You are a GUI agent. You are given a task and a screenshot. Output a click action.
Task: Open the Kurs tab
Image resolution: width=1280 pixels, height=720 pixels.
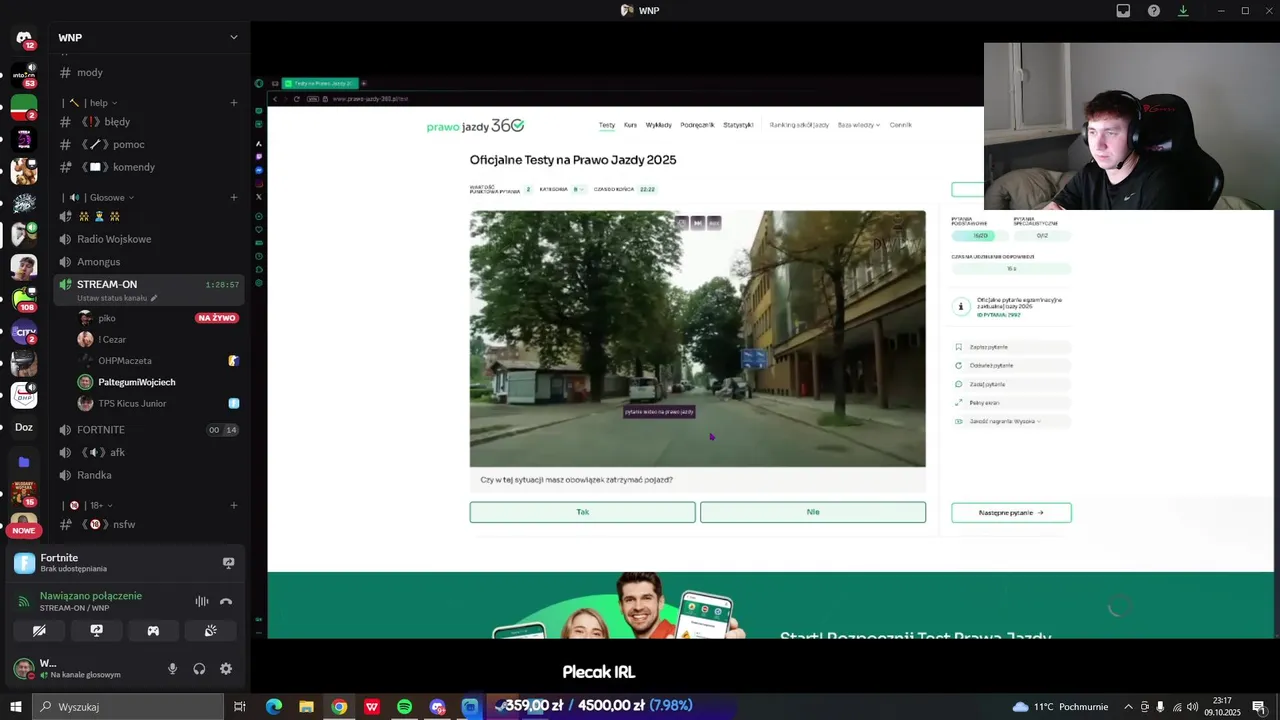point(630,125)
